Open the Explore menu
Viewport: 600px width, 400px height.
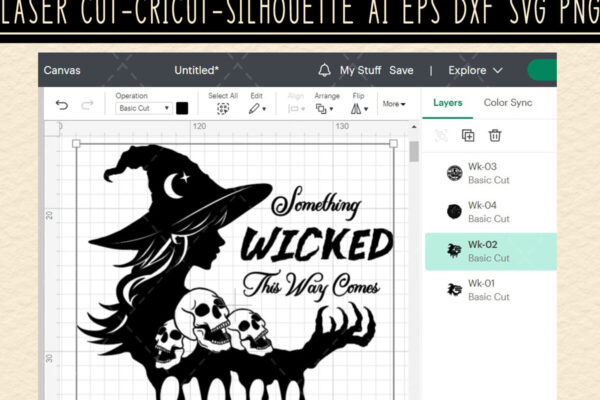click(475, 70)
